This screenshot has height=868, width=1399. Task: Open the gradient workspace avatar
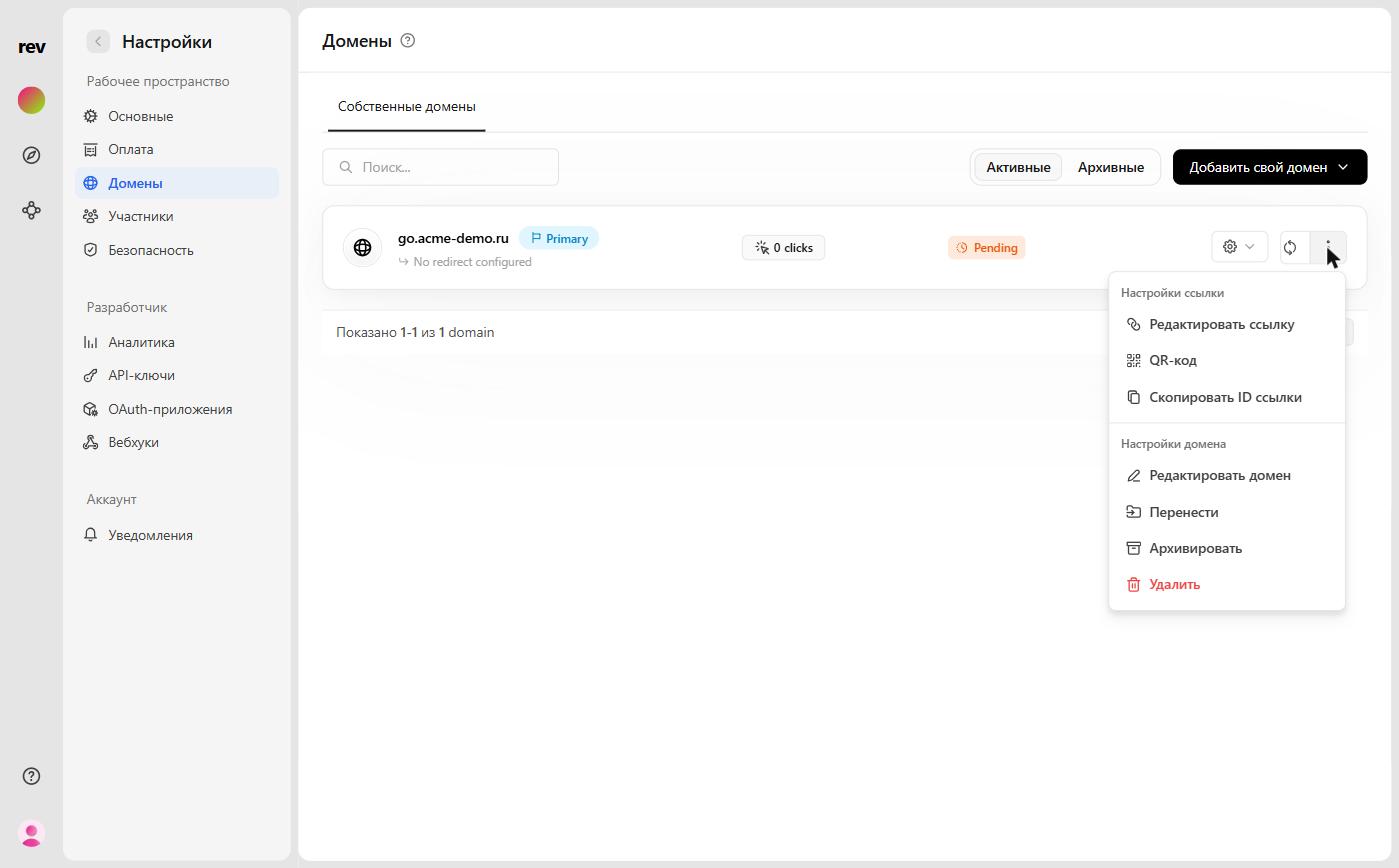point(32,100)
